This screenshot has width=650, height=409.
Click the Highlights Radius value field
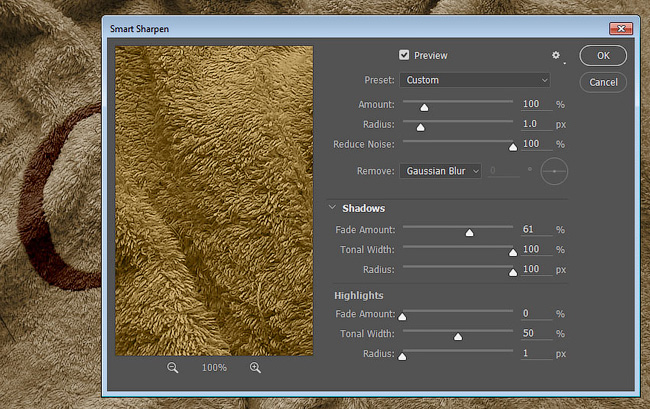[536, 353]
